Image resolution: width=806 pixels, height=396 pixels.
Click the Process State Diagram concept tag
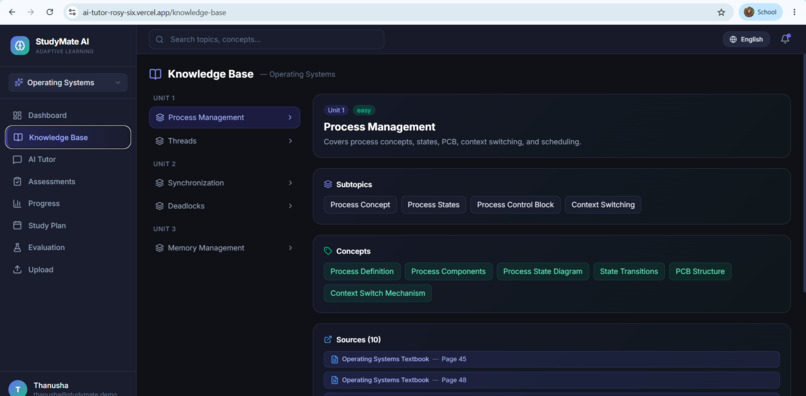pyautogui.click(x=543, y=272)
